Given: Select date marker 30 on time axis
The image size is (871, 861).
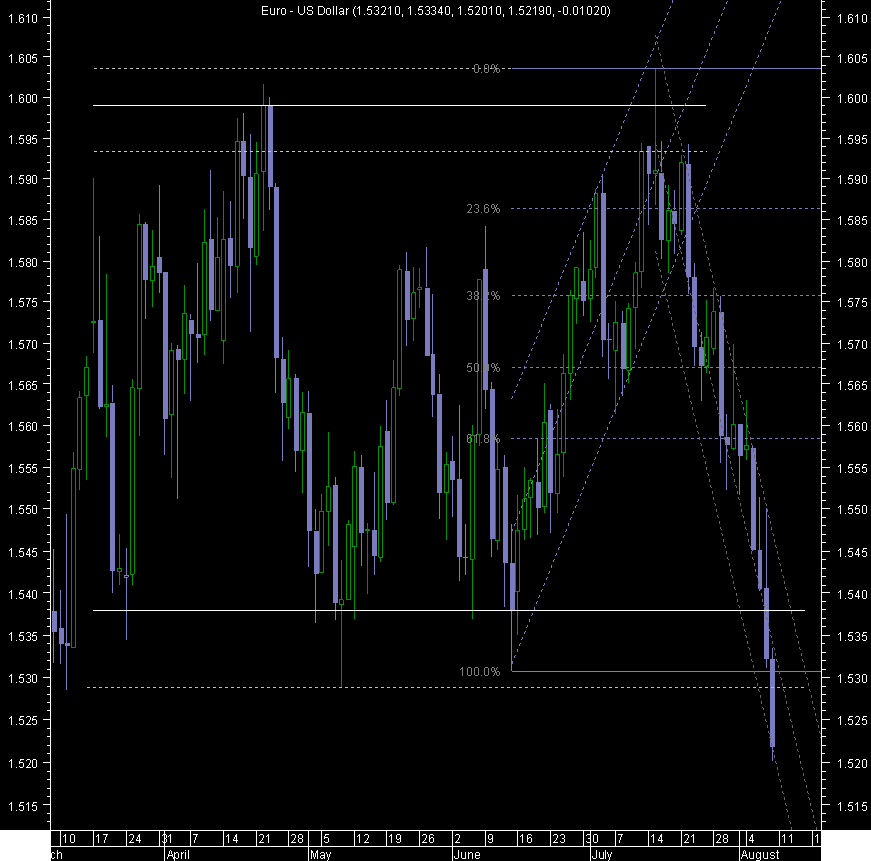Looking at the screenshot, I should pos(592,839).
